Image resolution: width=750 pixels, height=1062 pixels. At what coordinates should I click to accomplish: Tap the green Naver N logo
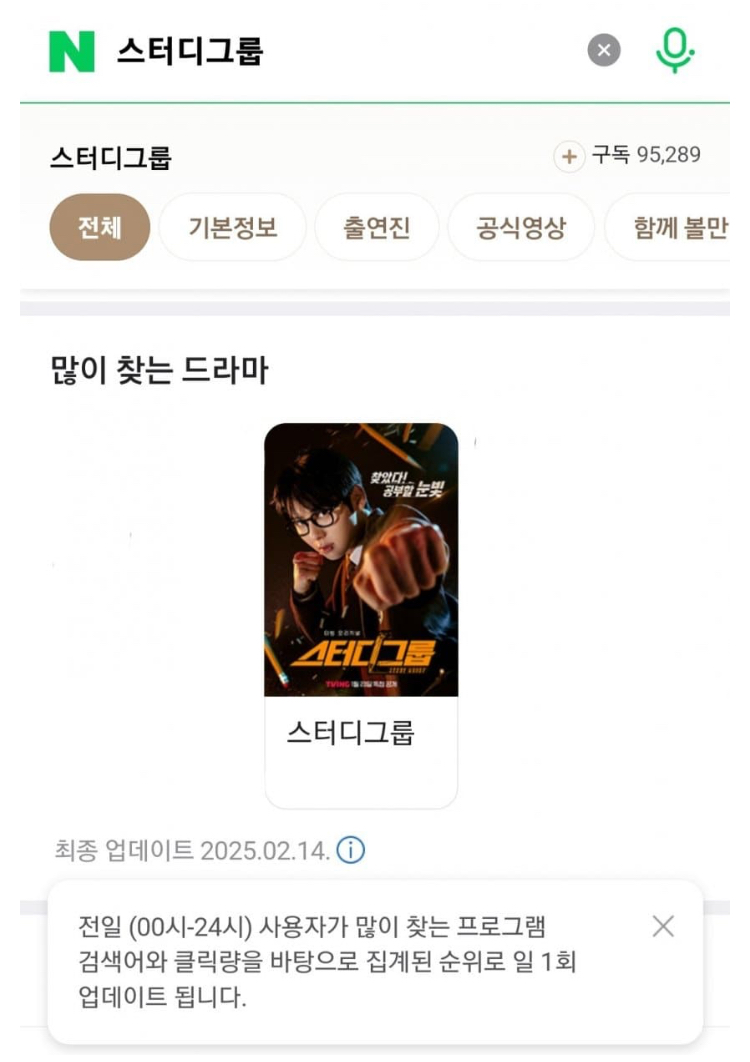pyautogui.click(x=71, y=51)
